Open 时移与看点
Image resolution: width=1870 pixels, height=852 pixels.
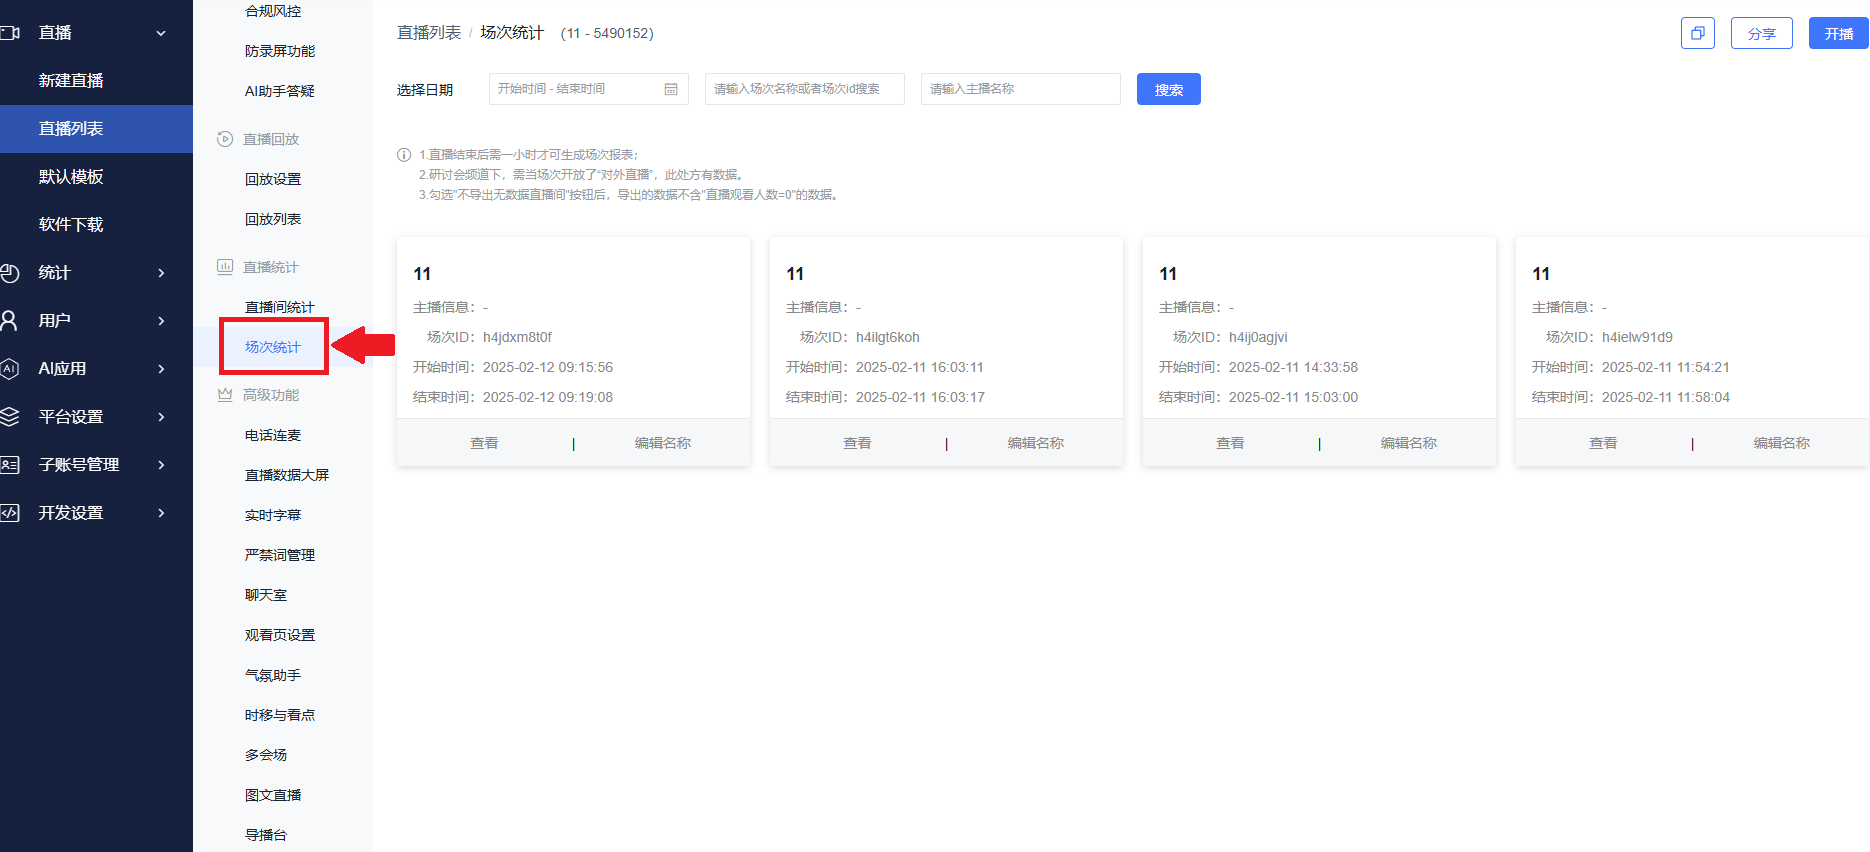point(280,715)
